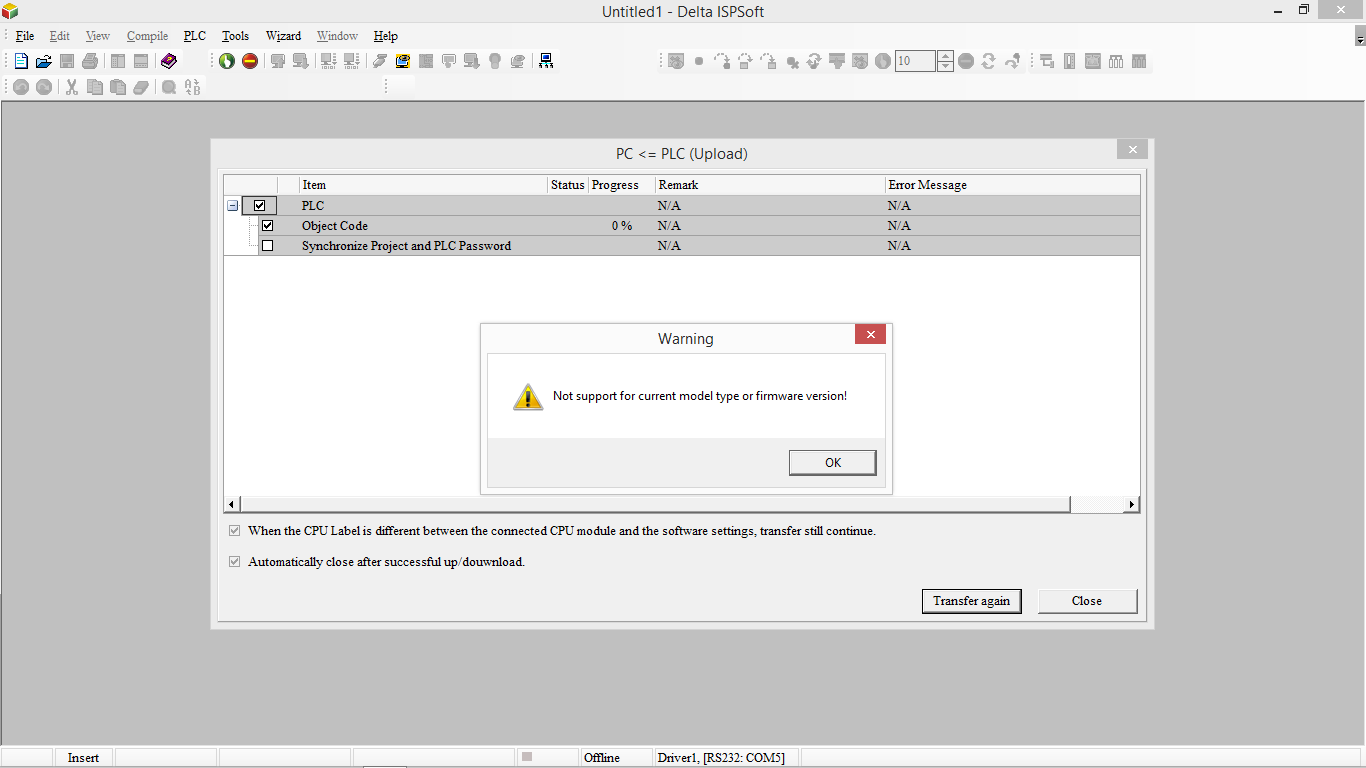Click the eraser Delete icon

click(141, 87)
